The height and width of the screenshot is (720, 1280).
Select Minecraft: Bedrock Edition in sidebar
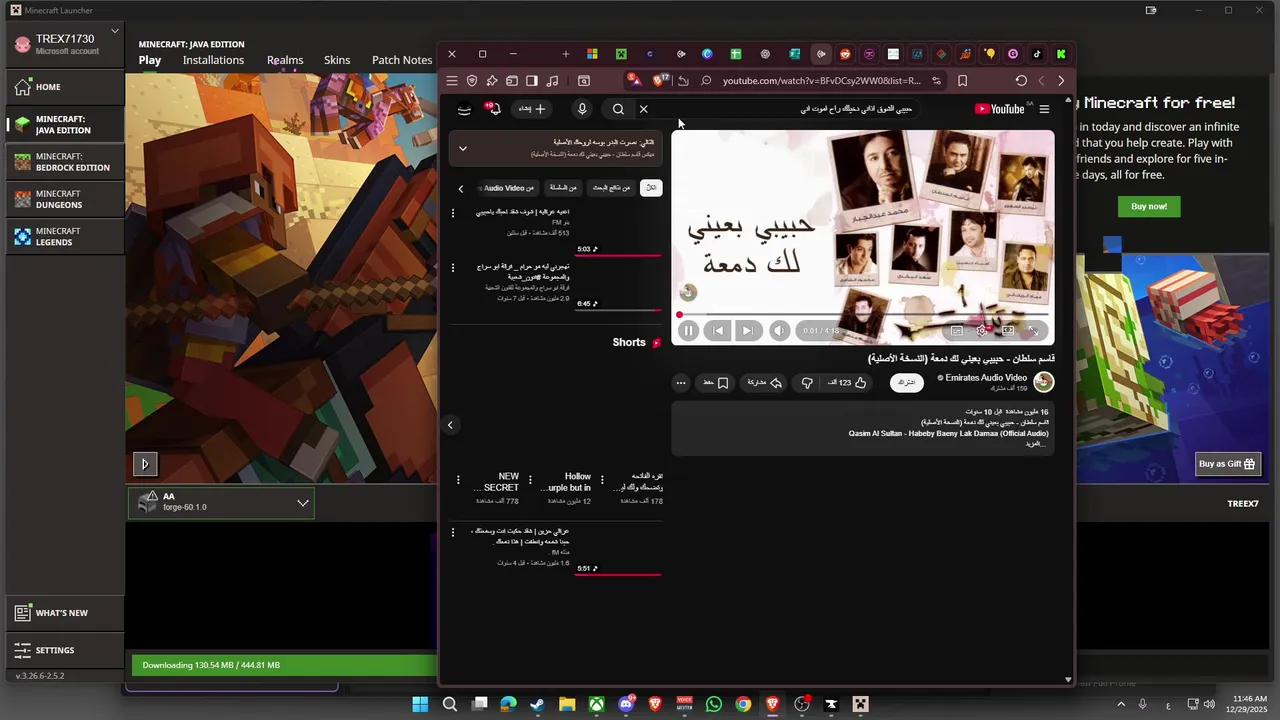[65, 162]
